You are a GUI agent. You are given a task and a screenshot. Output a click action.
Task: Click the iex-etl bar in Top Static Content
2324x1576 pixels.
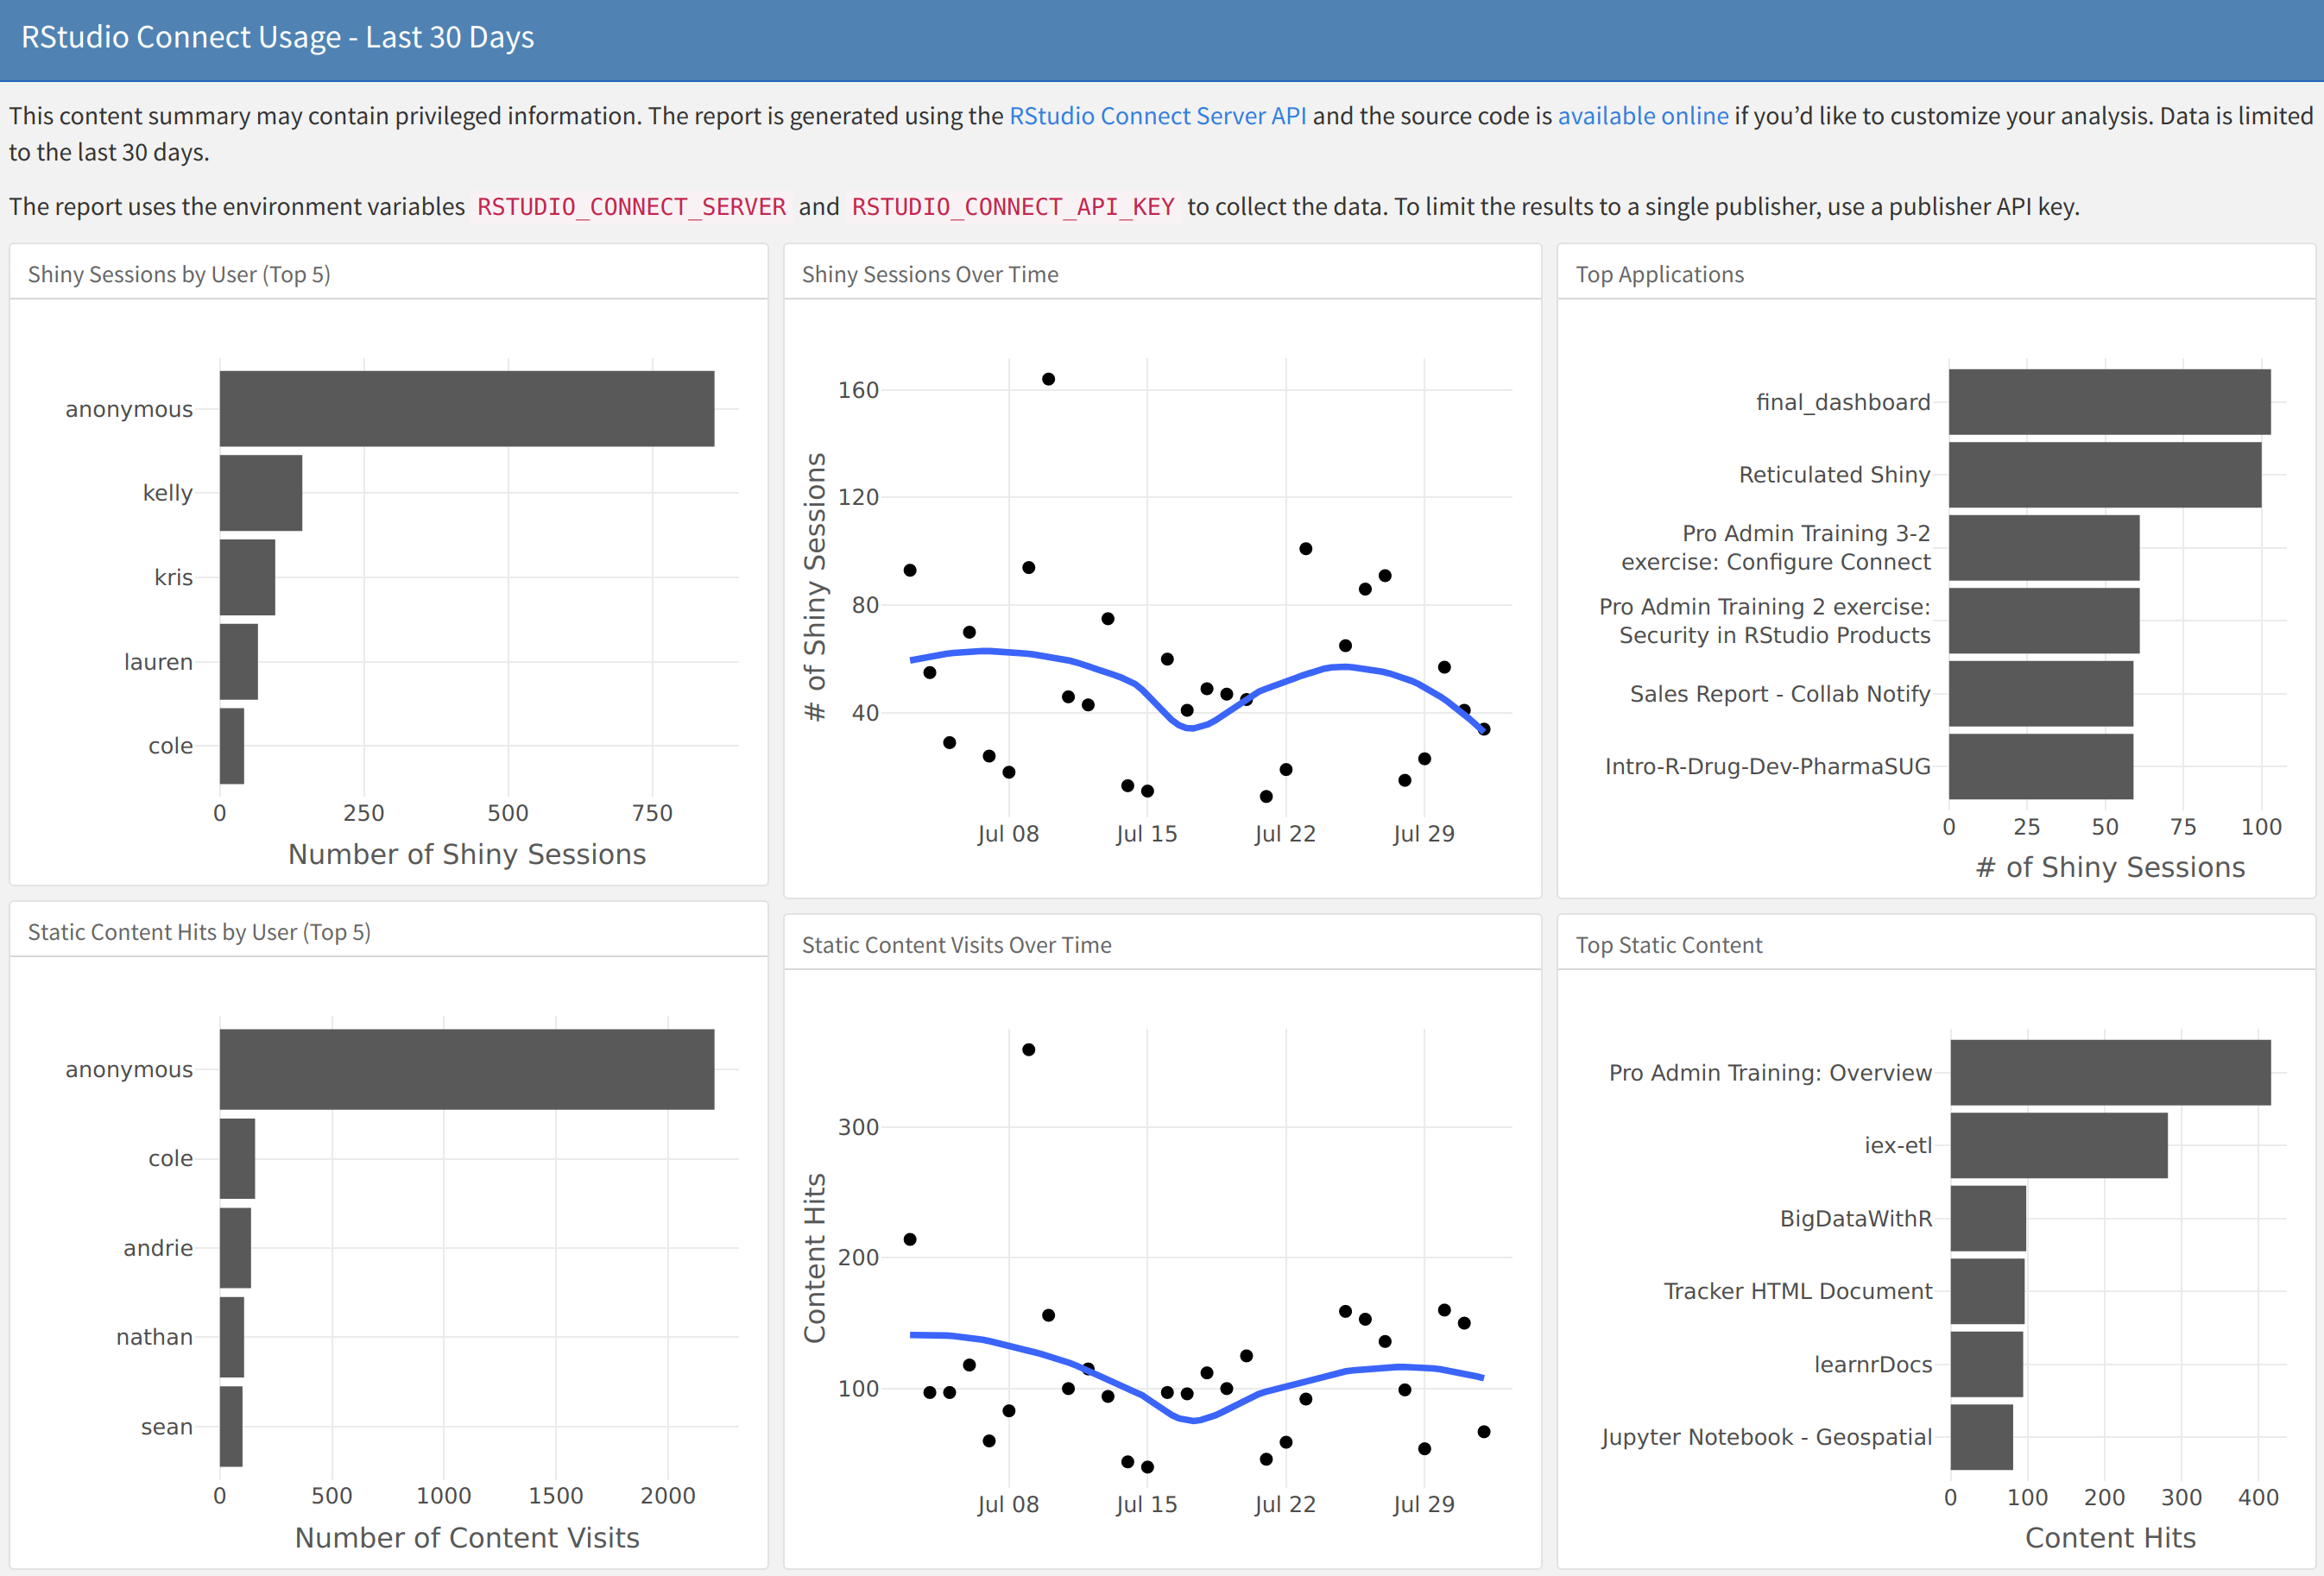click(x=2059, y=1145)
